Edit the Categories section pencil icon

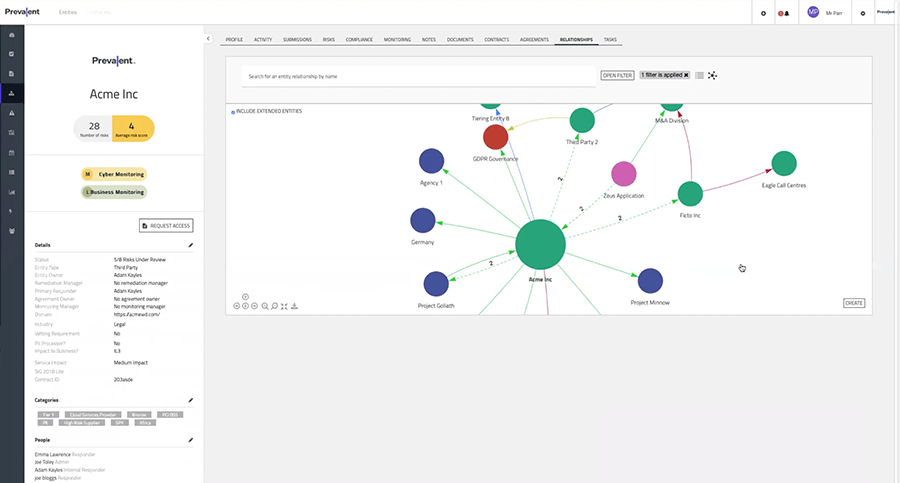click(191, 400)
